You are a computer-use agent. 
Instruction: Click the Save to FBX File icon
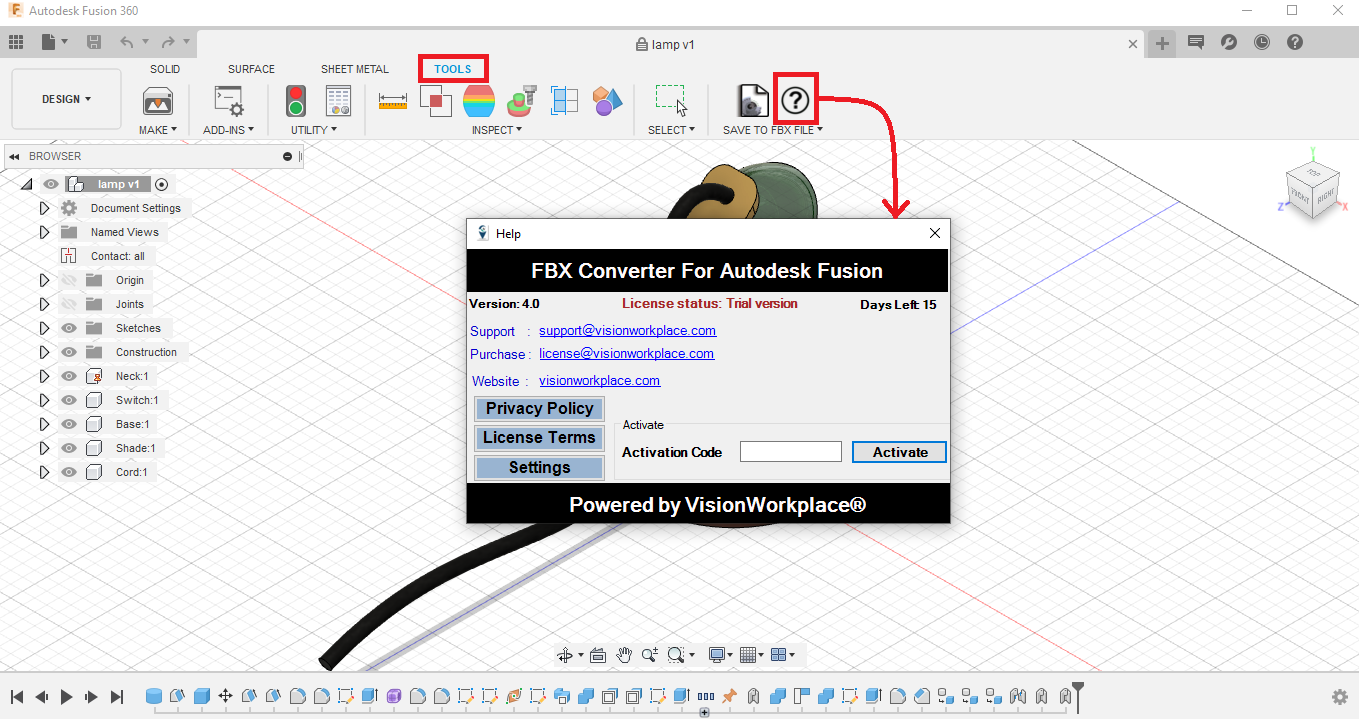tap(753, 100)
